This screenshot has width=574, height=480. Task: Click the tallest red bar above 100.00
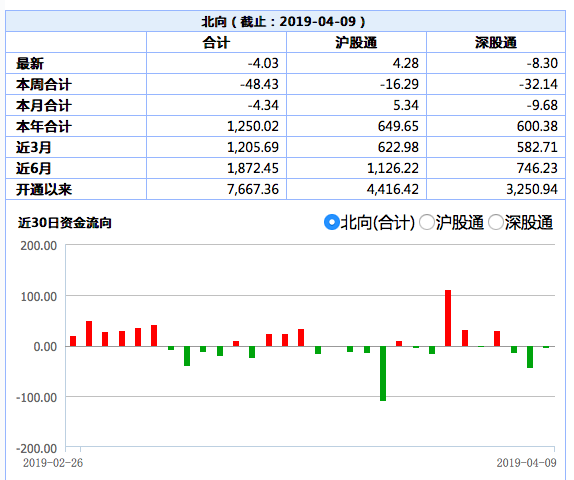448,318
